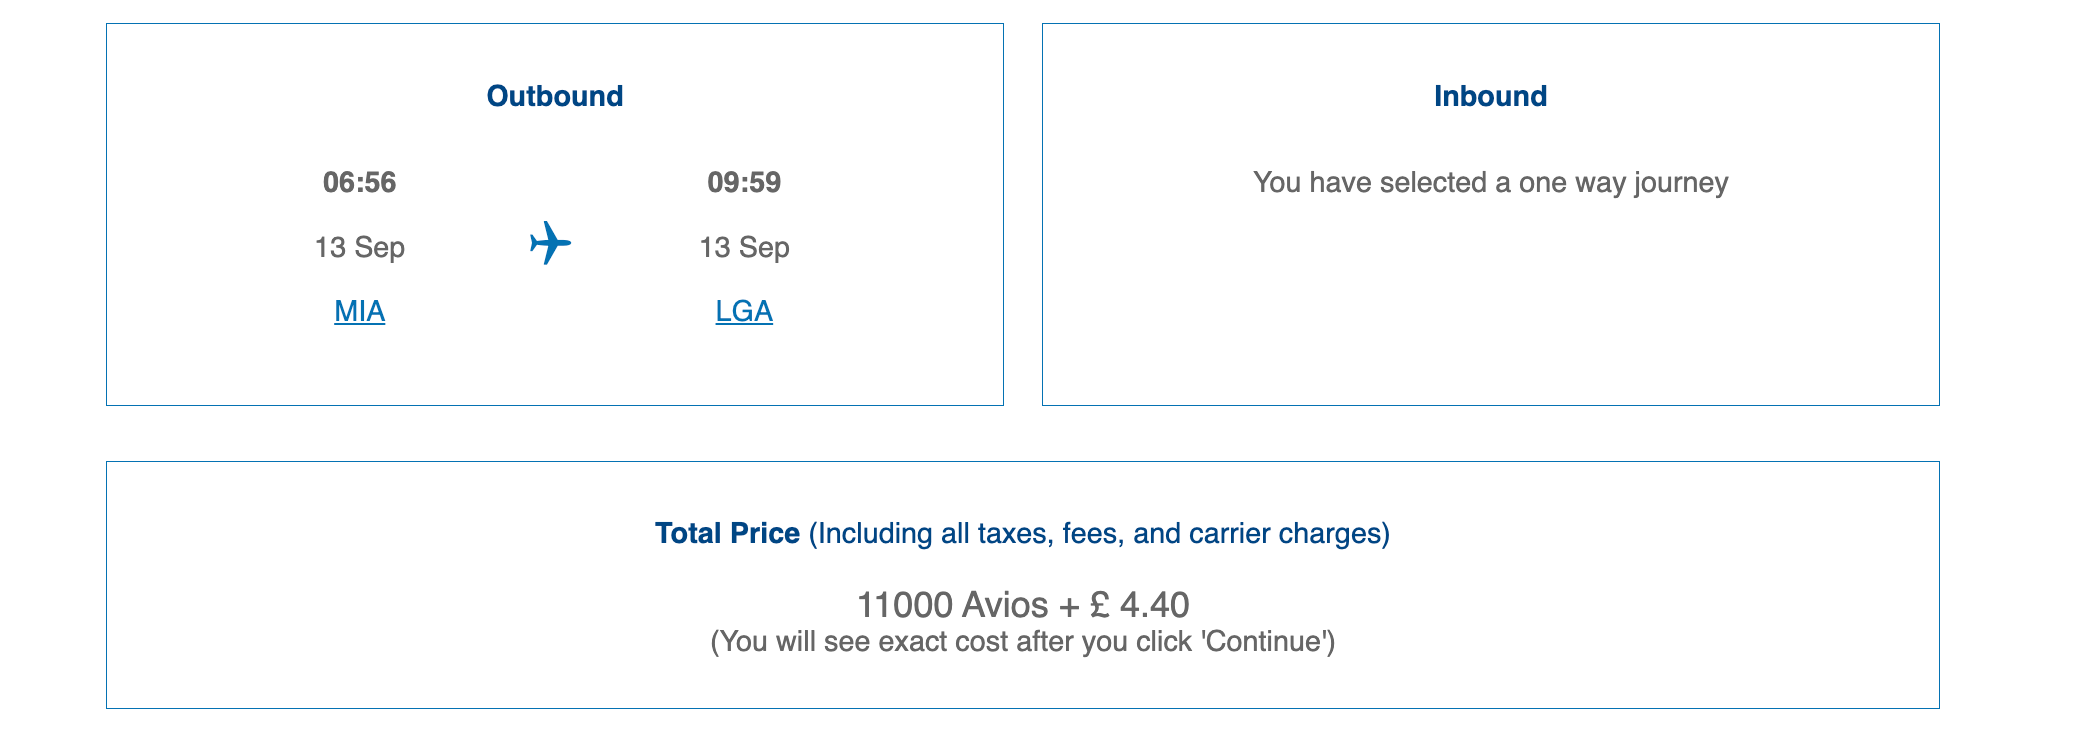Open the LGA arrival airport link

[744, 311]
